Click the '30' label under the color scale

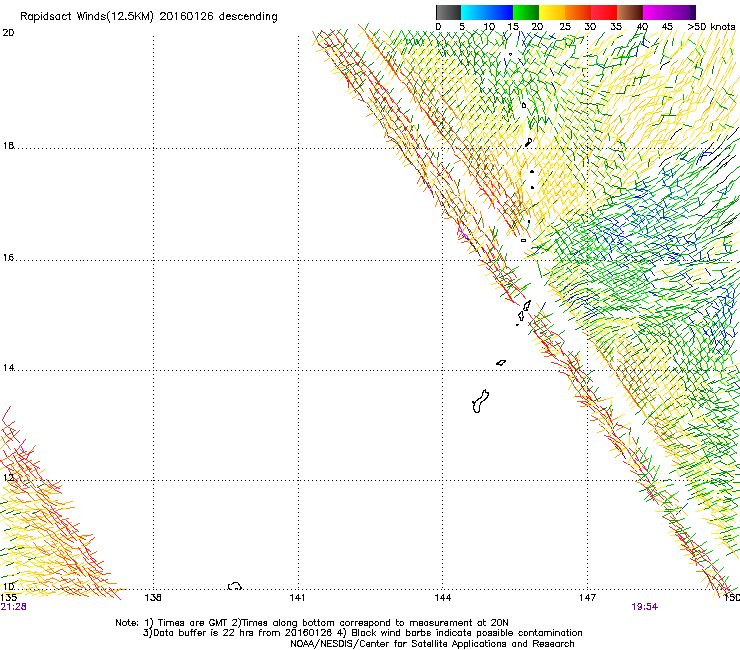click(x=590, y=27)
